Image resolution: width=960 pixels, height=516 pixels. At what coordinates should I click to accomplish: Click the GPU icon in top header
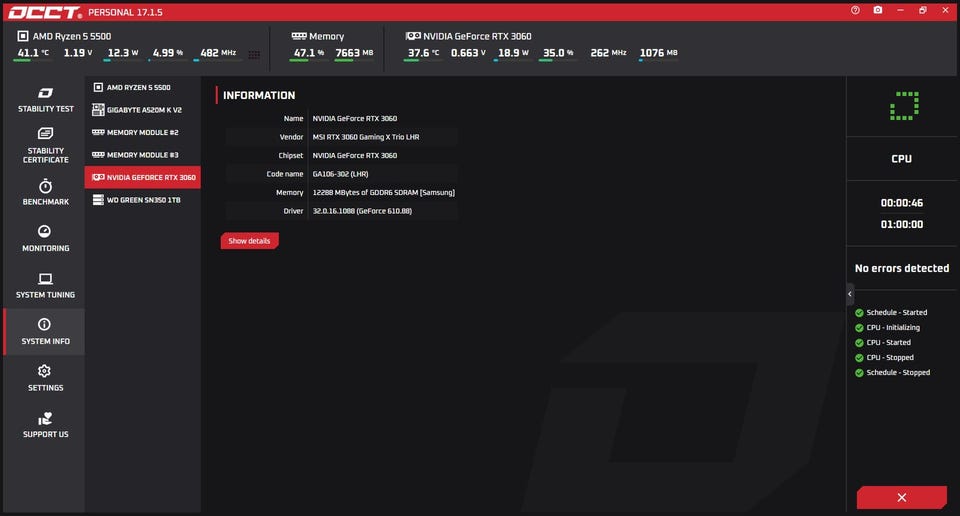pos(413,36)
